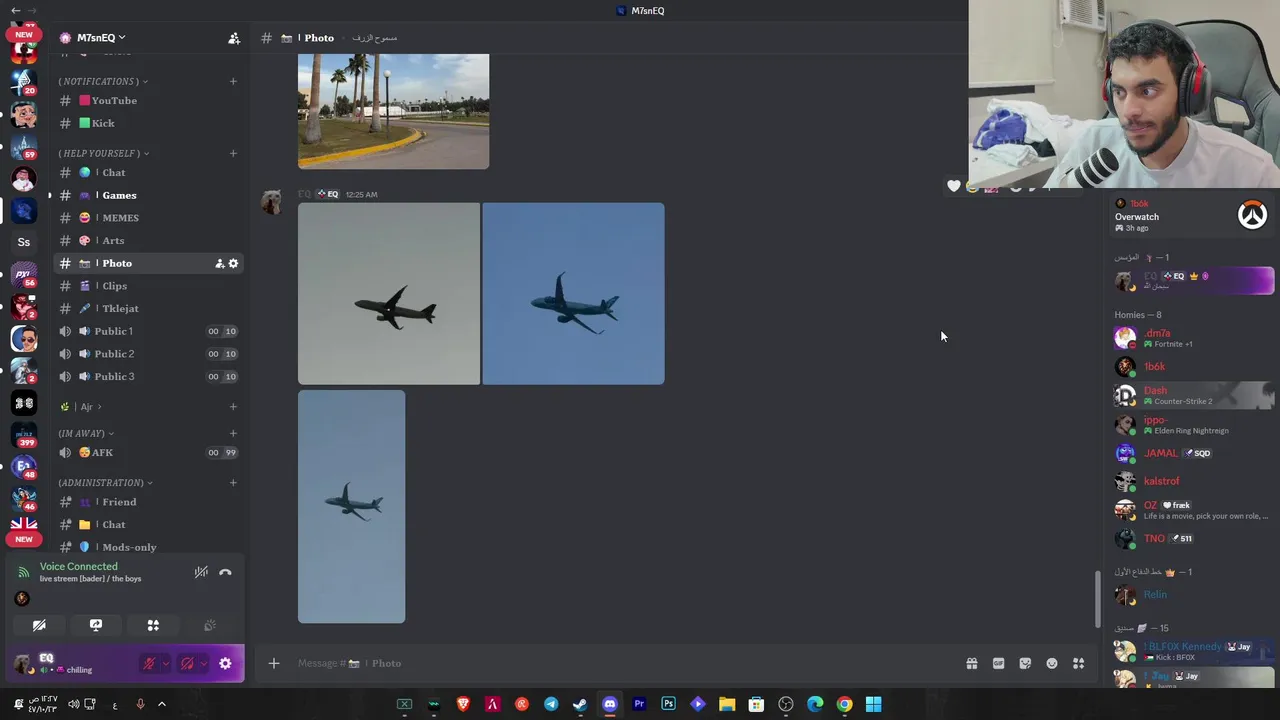This screenshot has width=1280, height=720.
Task: Join the AFK voice channel
Action: click(x=148, y=452)
